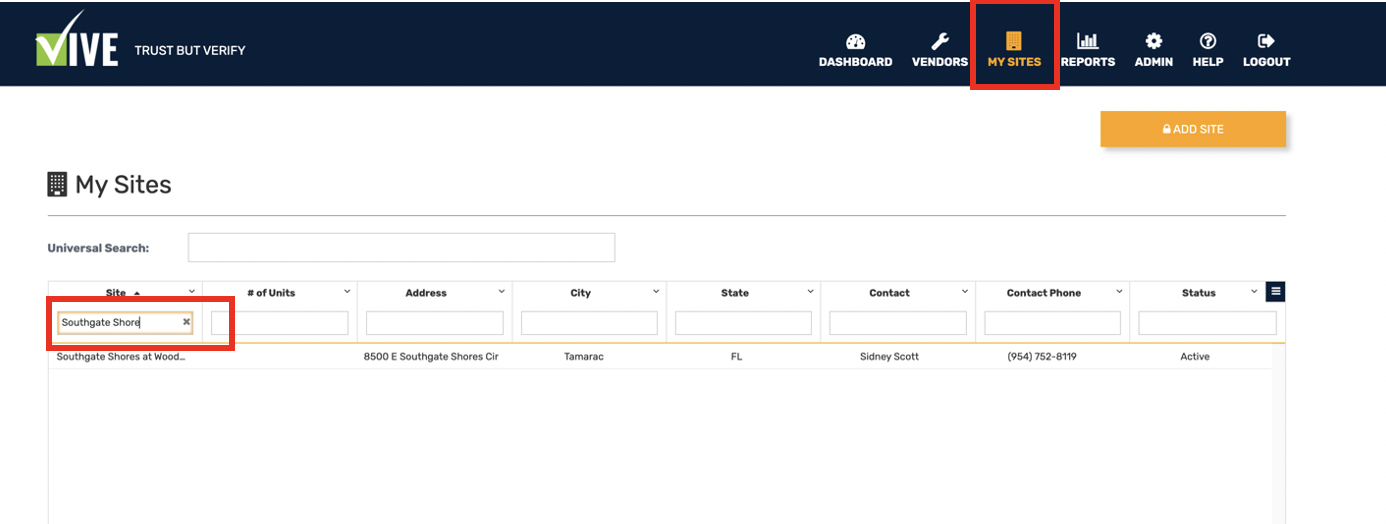The height and width of the screenshot is (524, 1386).
Task: Open the Address column dropdown
Action: click(502, 291)
